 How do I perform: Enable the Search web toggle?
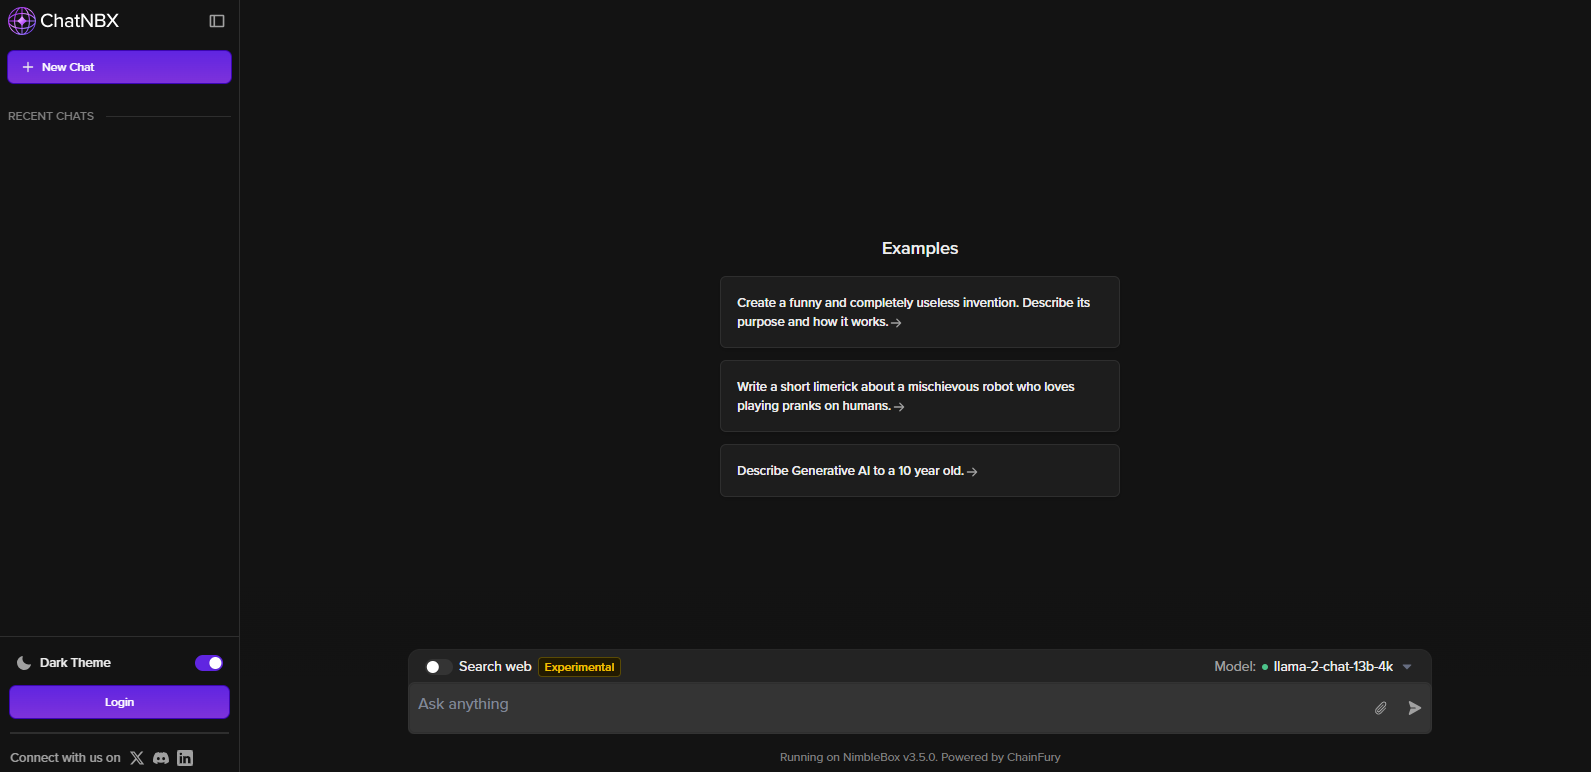pyautogui.click(x=437, y=667)
